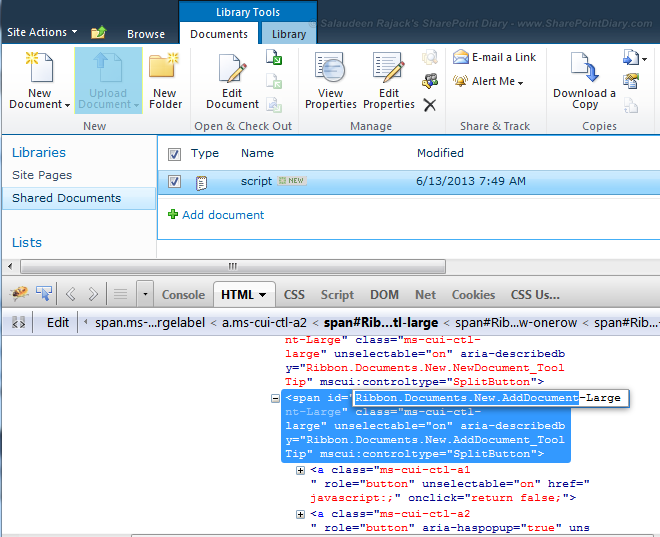Viewport: 660px width, 537px height.
Task: Sort by the Name column header
Action: (257, 153)
